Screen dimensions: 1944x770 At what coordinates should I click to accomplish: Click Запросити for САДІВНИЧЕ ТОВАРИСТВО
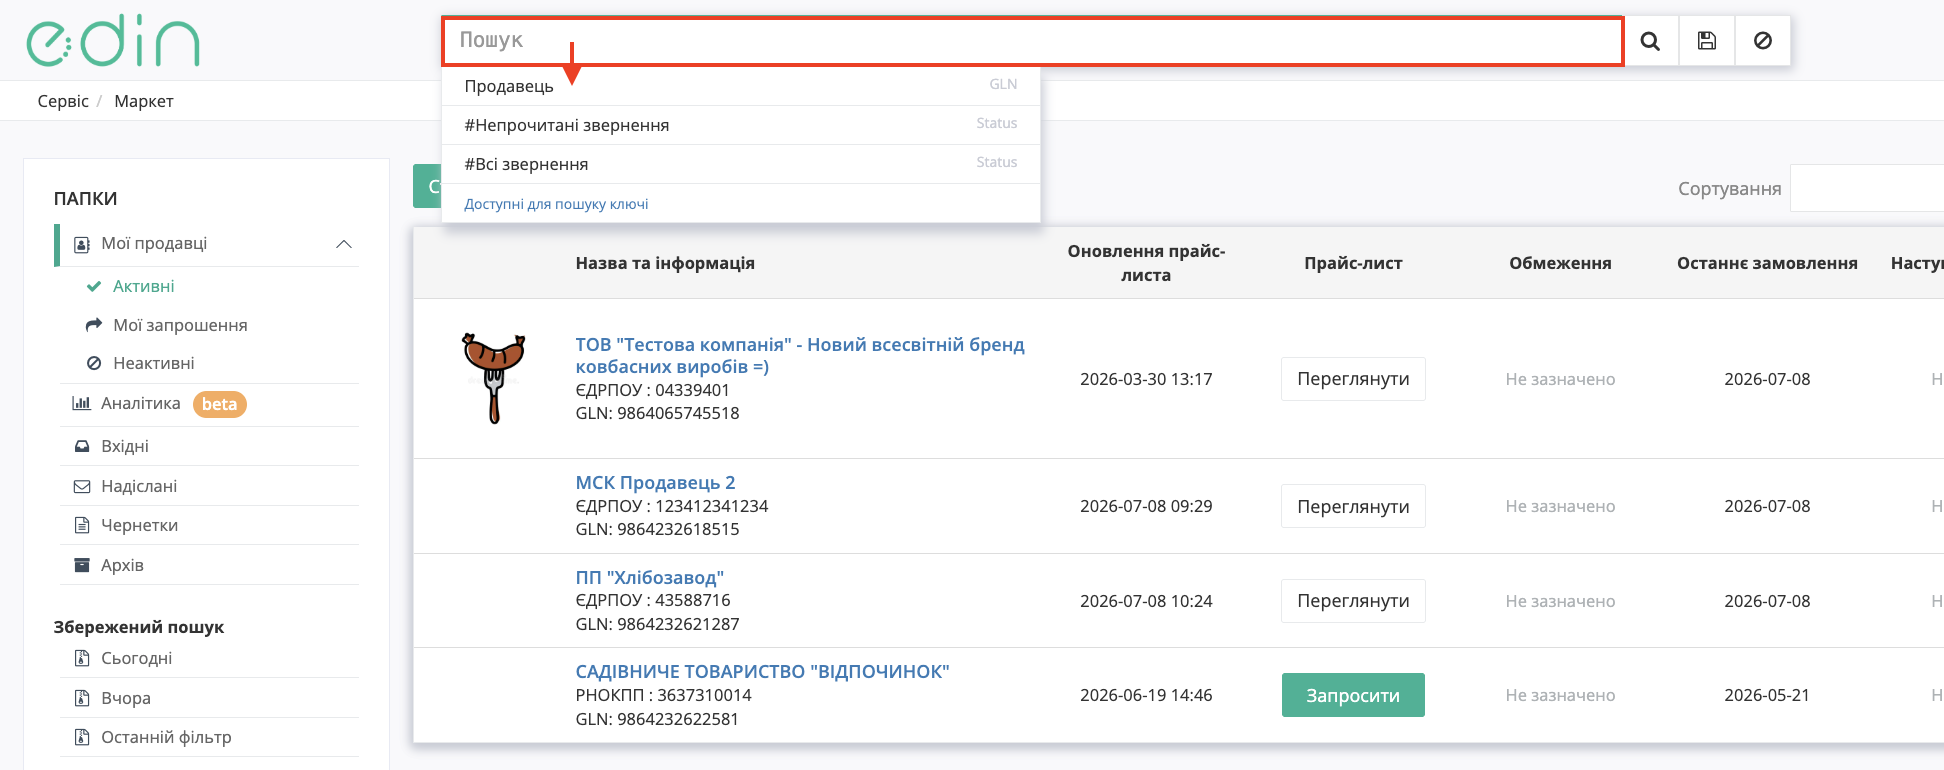click(x=1353, y=695)
